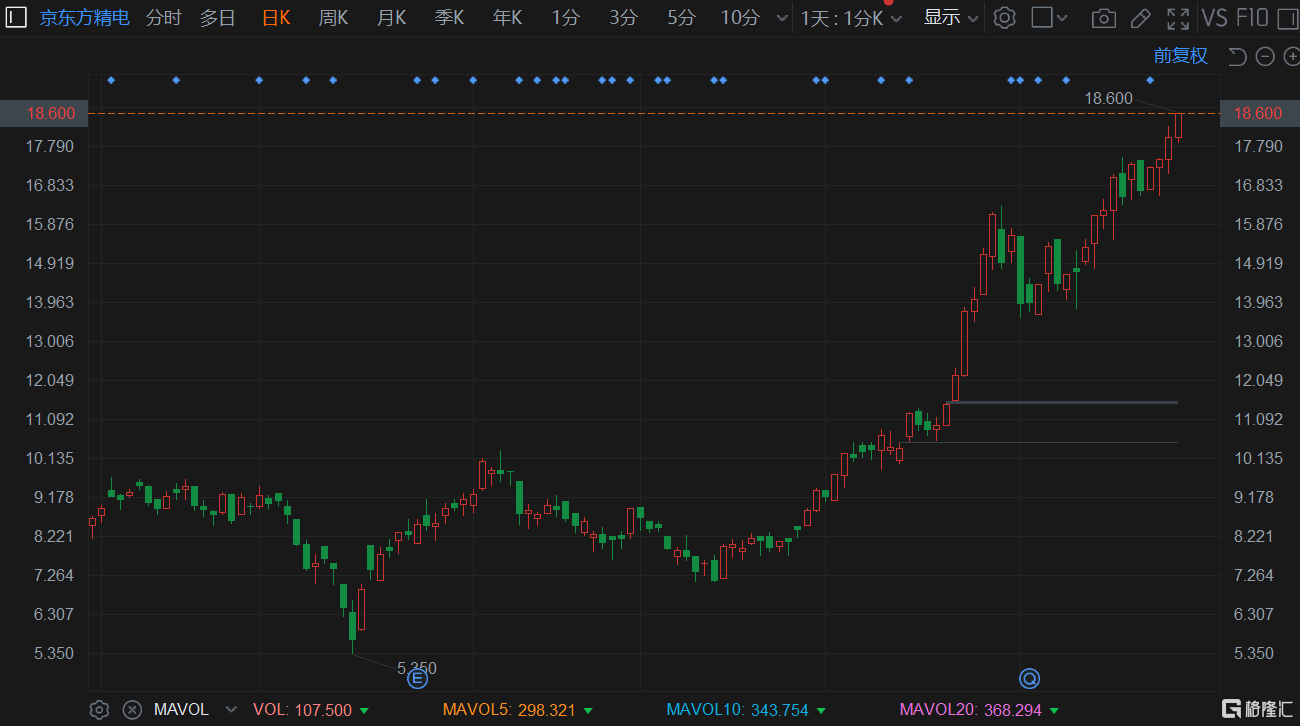Expand the MAVOL indicator selector
This screenshot has width=1300, height=726.
(x=231, y=710)
